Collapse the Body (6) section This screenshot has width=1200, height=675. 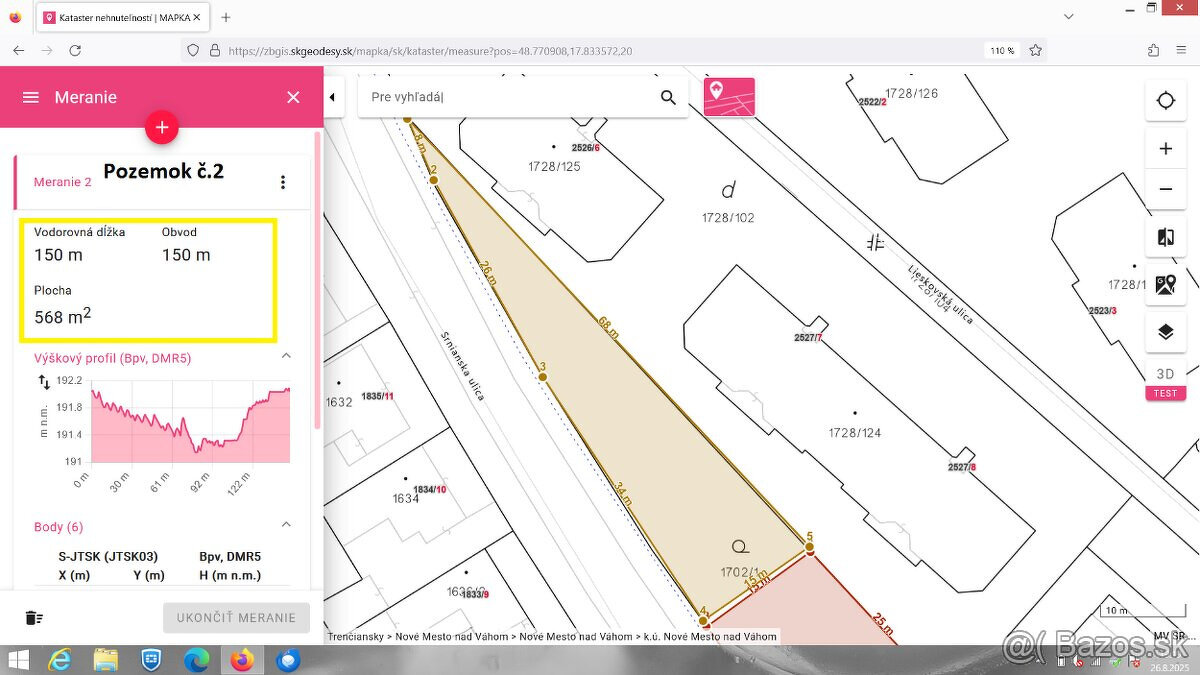pyautogui.click(x=286, y=526)
